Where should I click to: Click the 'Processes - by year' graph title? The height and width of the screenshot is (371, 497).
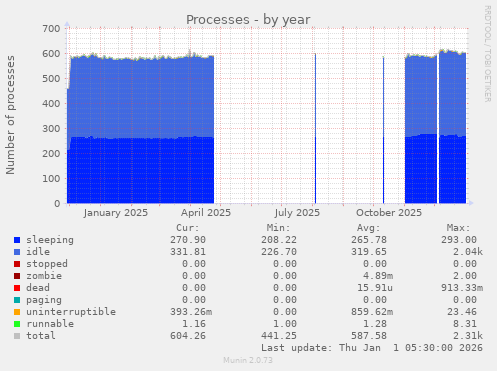pyautogui.click(x=248, y=20)
